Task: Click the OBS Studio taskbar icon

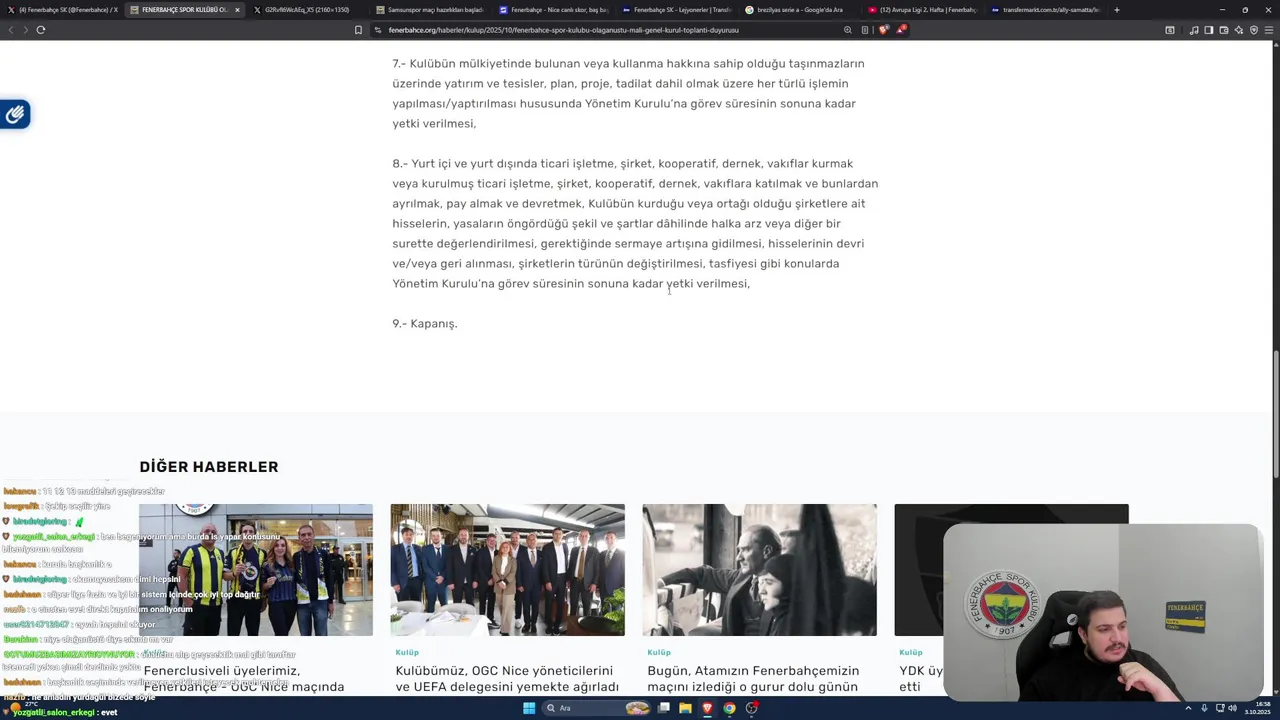Action: (x=752, y=708)
